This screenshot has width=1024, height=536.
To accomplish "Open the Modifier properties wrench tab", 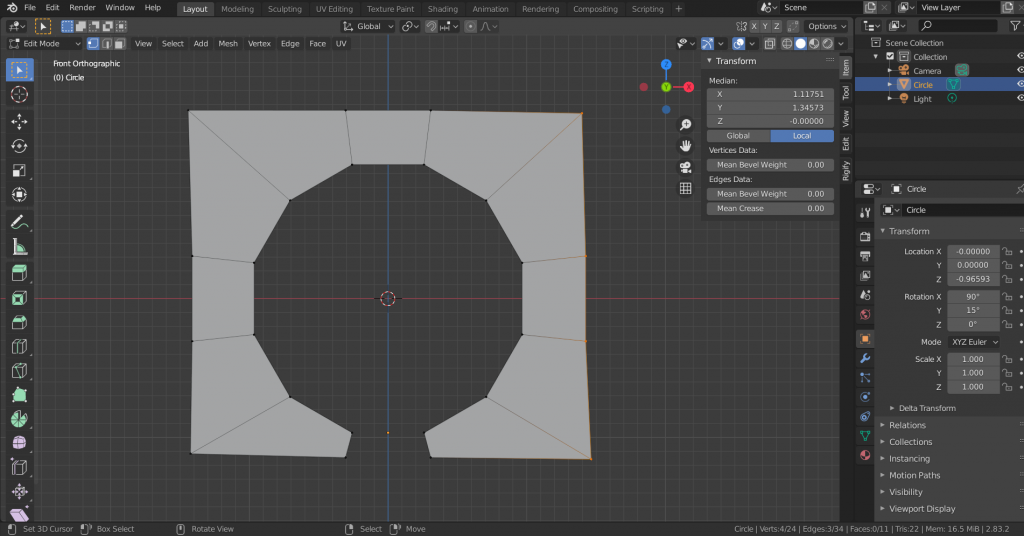I will tap(865, 358).
